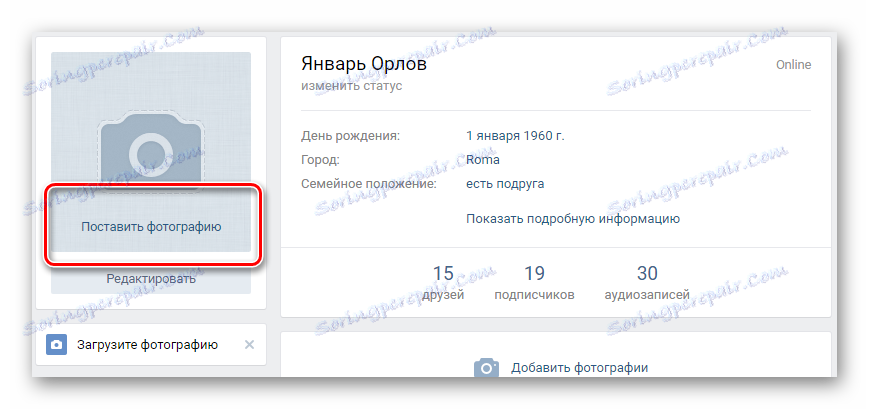Open the '19 подписчиков' followers counter
Image resolution: width=869 pixels, height=409 pixels.
point(534,283)
